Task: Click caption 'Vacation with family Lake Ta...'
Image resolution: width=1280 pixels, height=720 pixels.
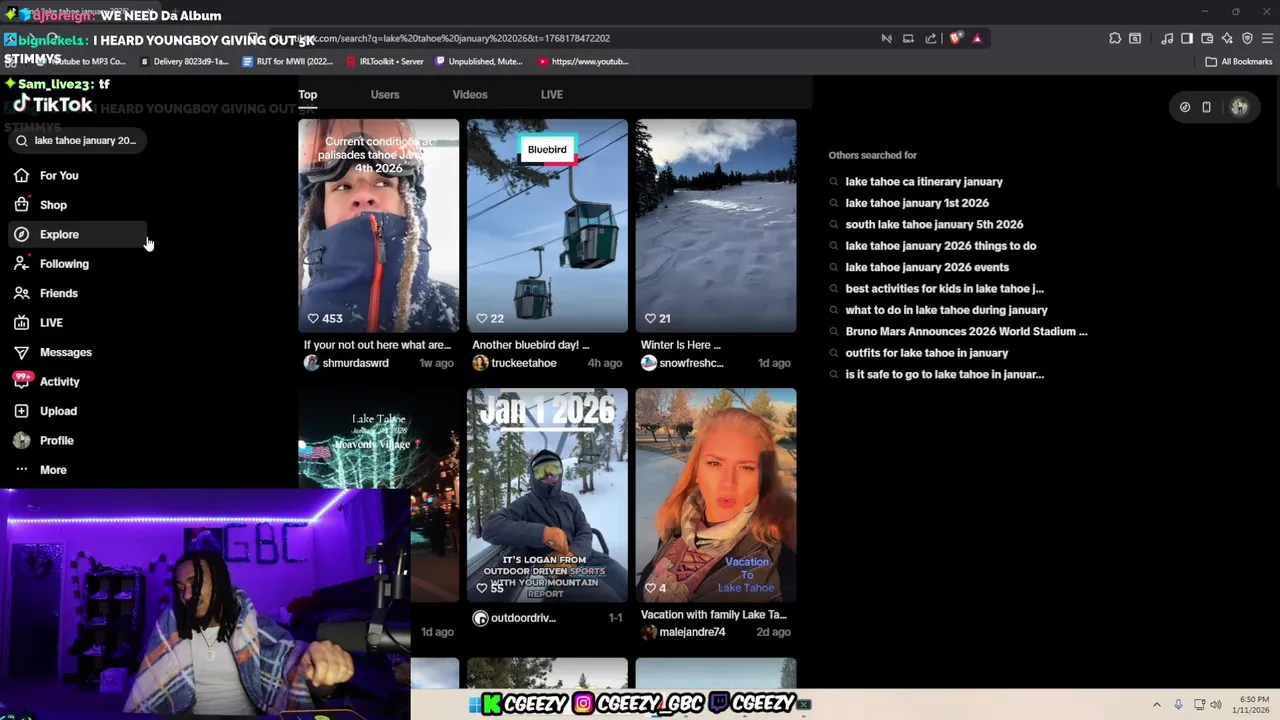Action: [713, 615]
